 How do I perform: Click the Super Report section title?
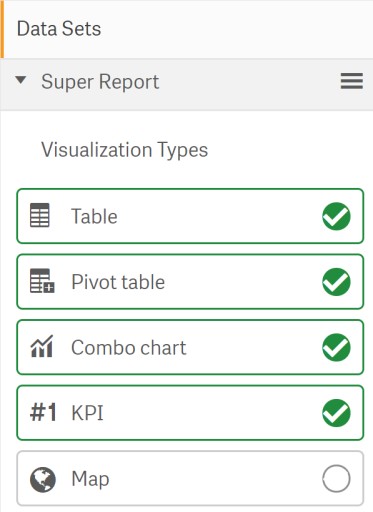[x=100, y=82]
